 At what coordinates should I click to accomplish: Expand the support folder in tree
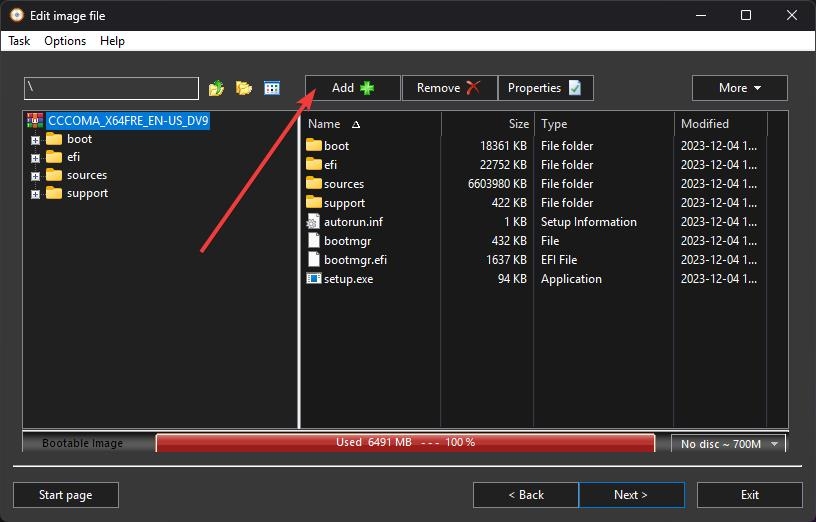[x=35, y=195]
